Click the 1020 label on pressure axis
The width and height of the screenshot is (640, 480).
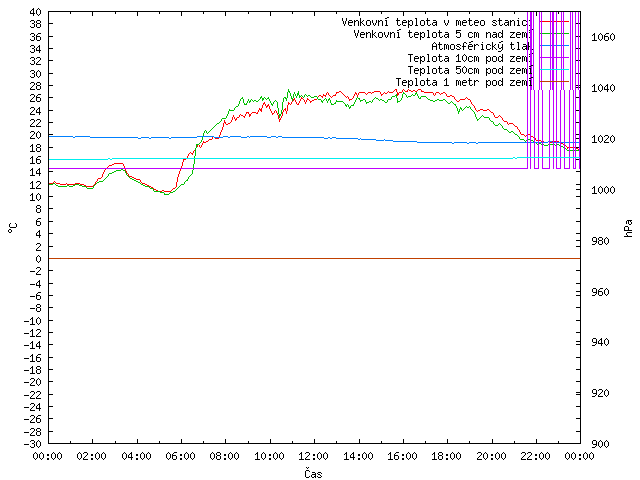click(603, 139)
